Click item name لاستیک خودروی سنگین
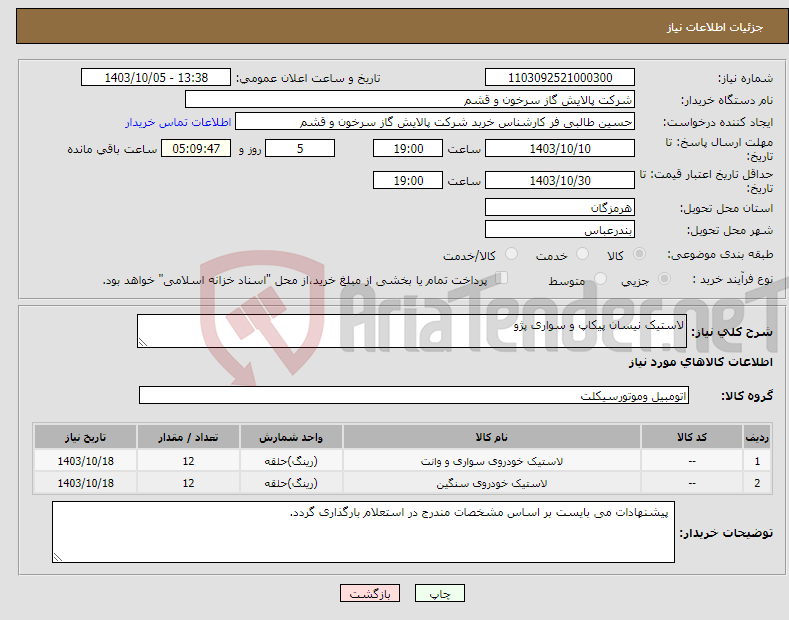 [x=492, y=483]
